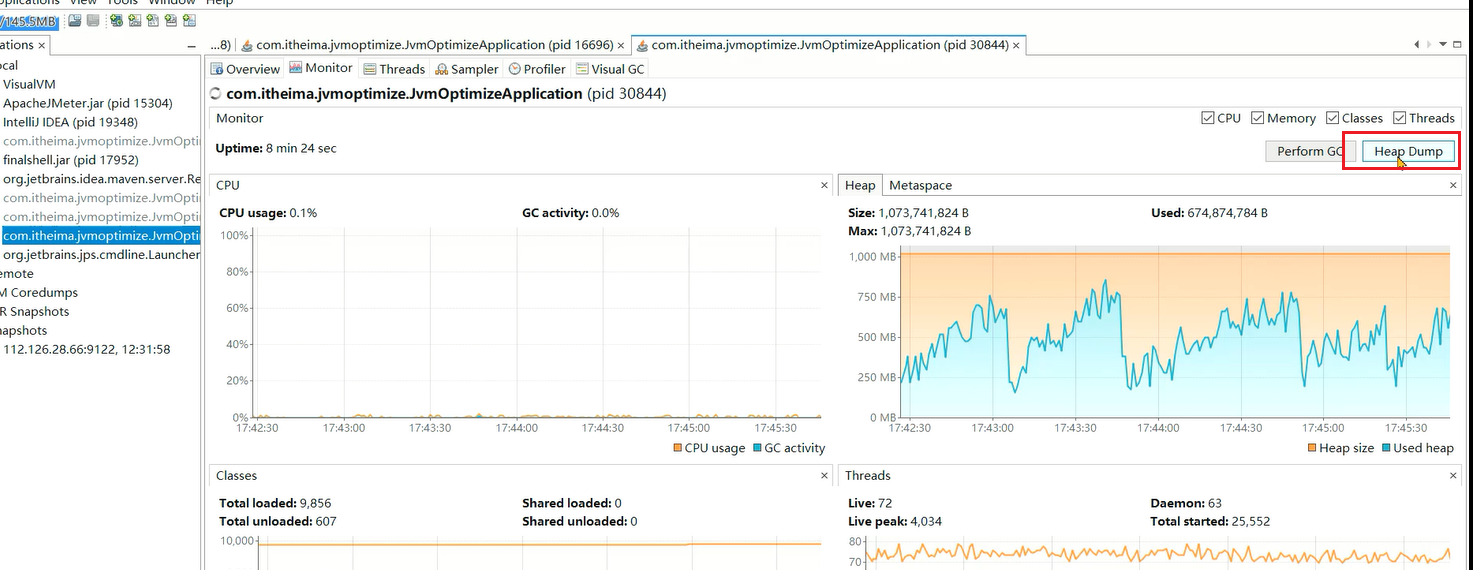The width and height of the screenshot is (1473, 570).
Task: Switch to the Sampler tab
Action: (x=467, y=69)
